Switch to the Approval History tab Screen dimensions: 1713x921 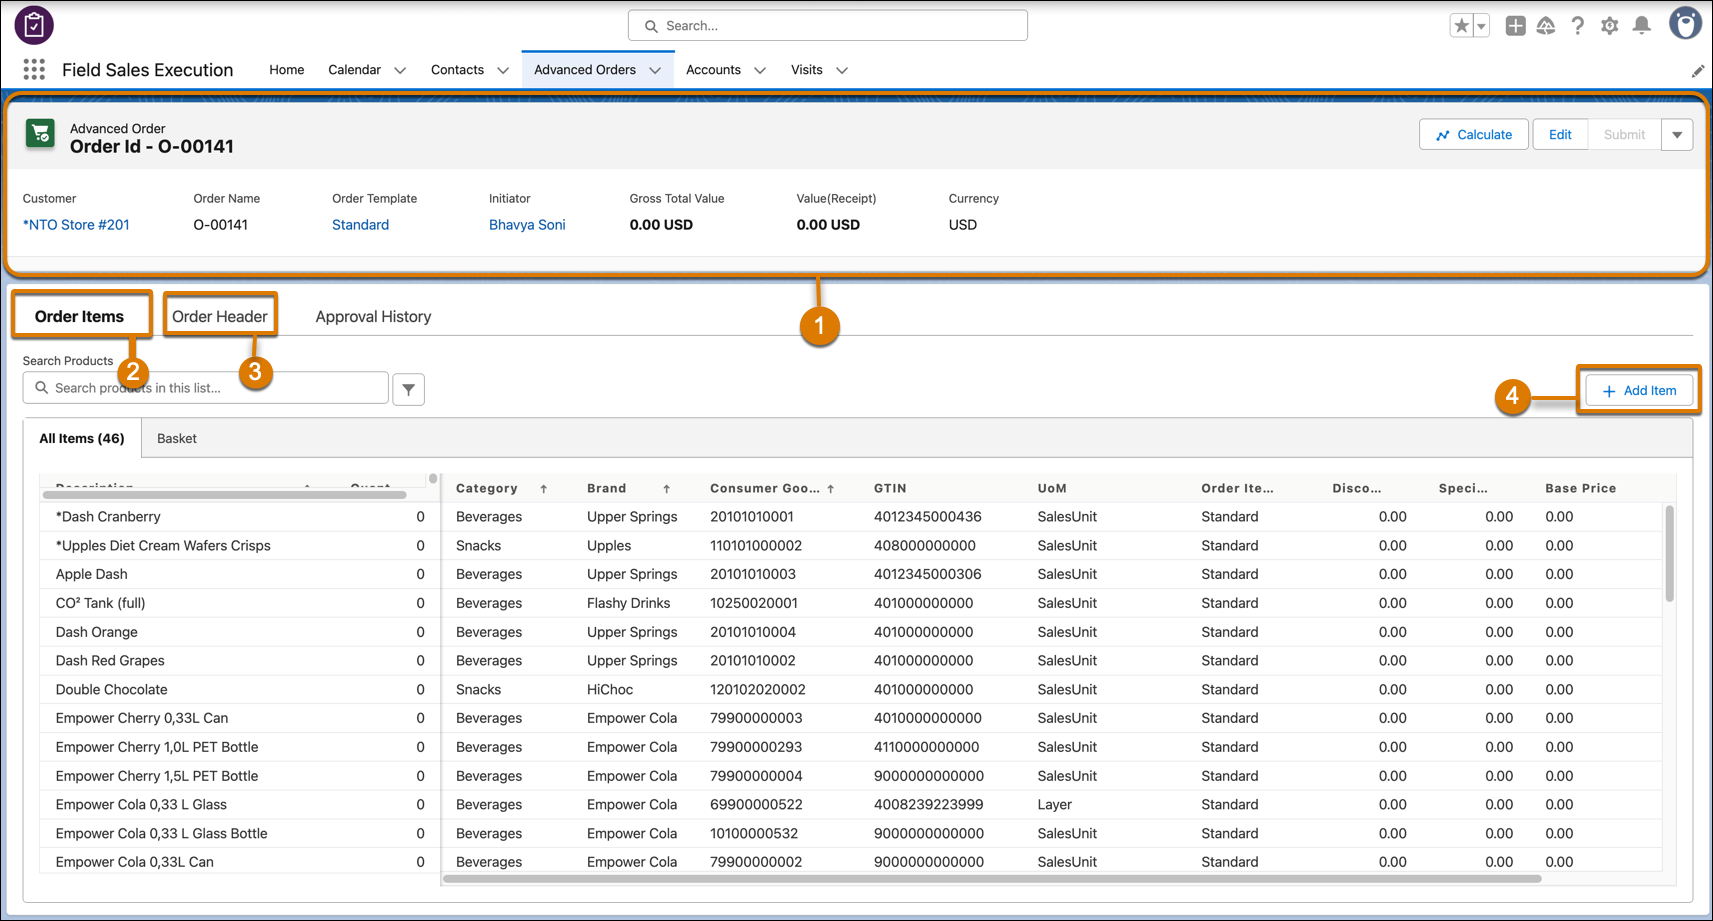(373, 317)
